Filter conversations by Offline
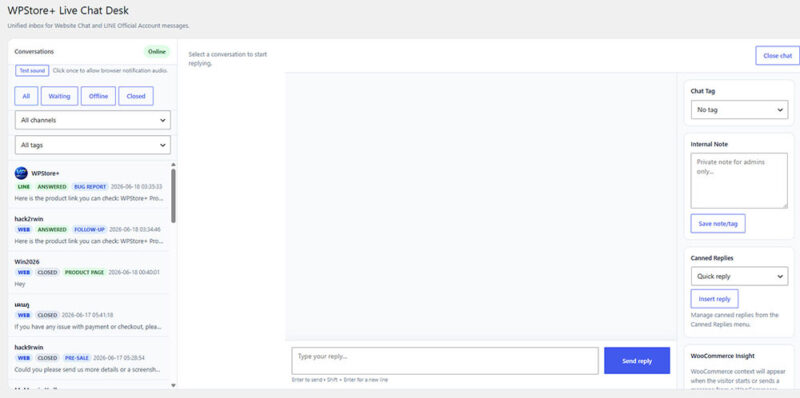The height and width of the screenshot is (398, 800). [x=98, y=96]
